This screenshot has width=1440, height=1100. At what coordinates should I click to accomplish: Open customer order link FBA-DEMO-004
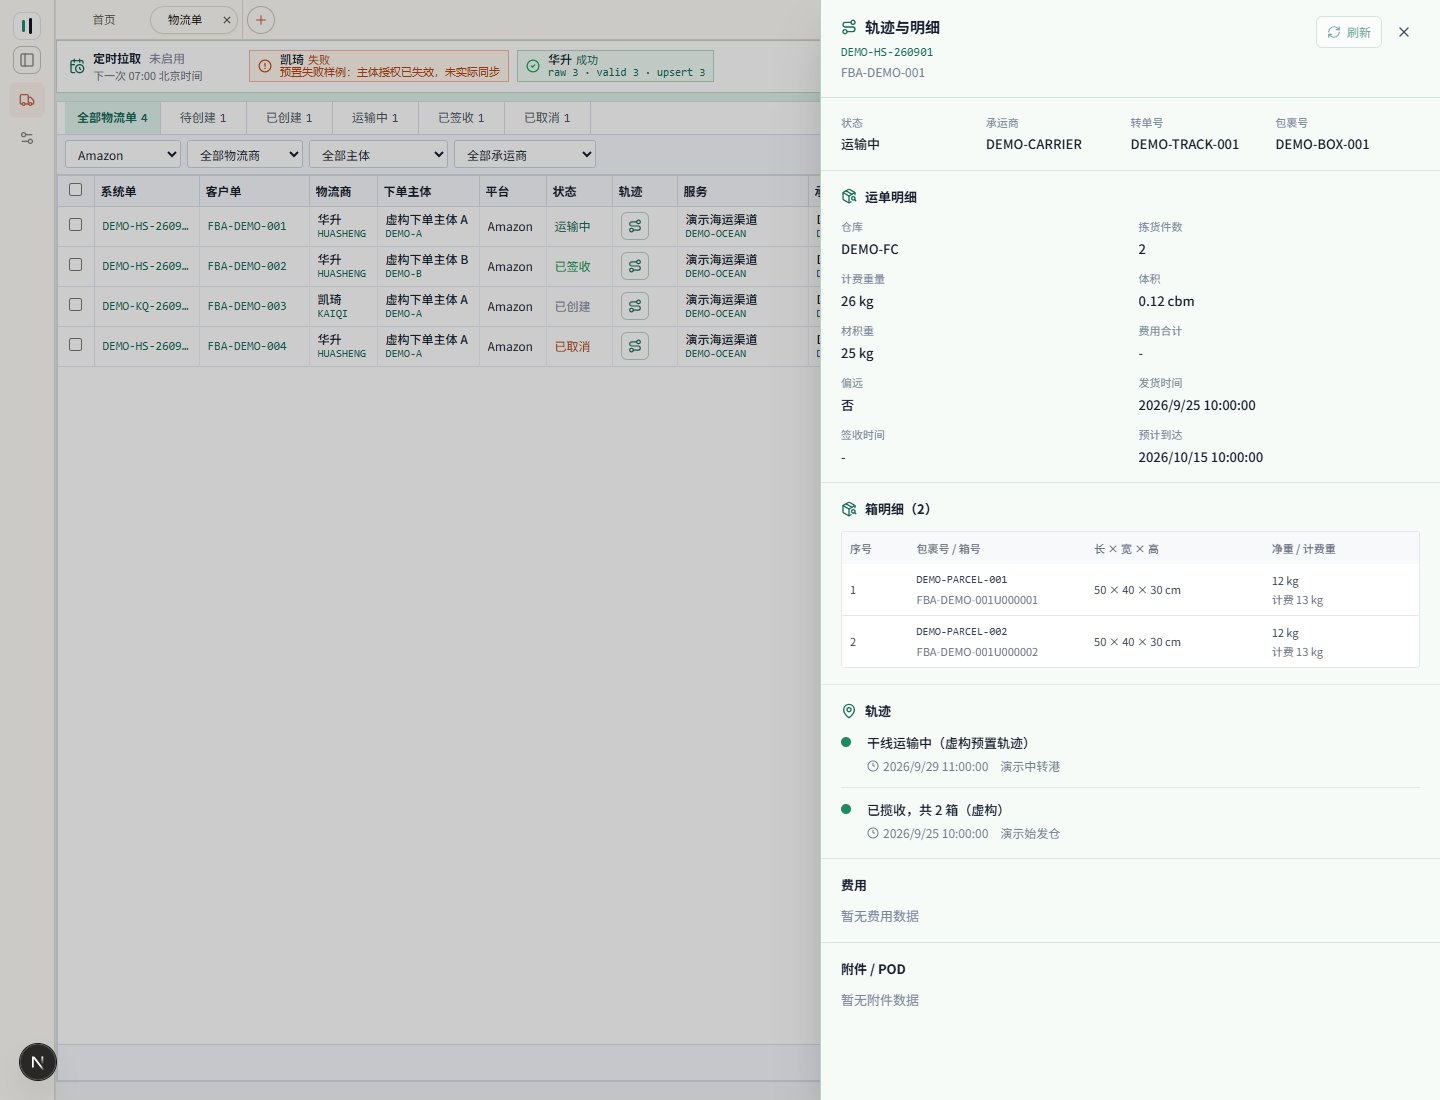tap(247, 346)
